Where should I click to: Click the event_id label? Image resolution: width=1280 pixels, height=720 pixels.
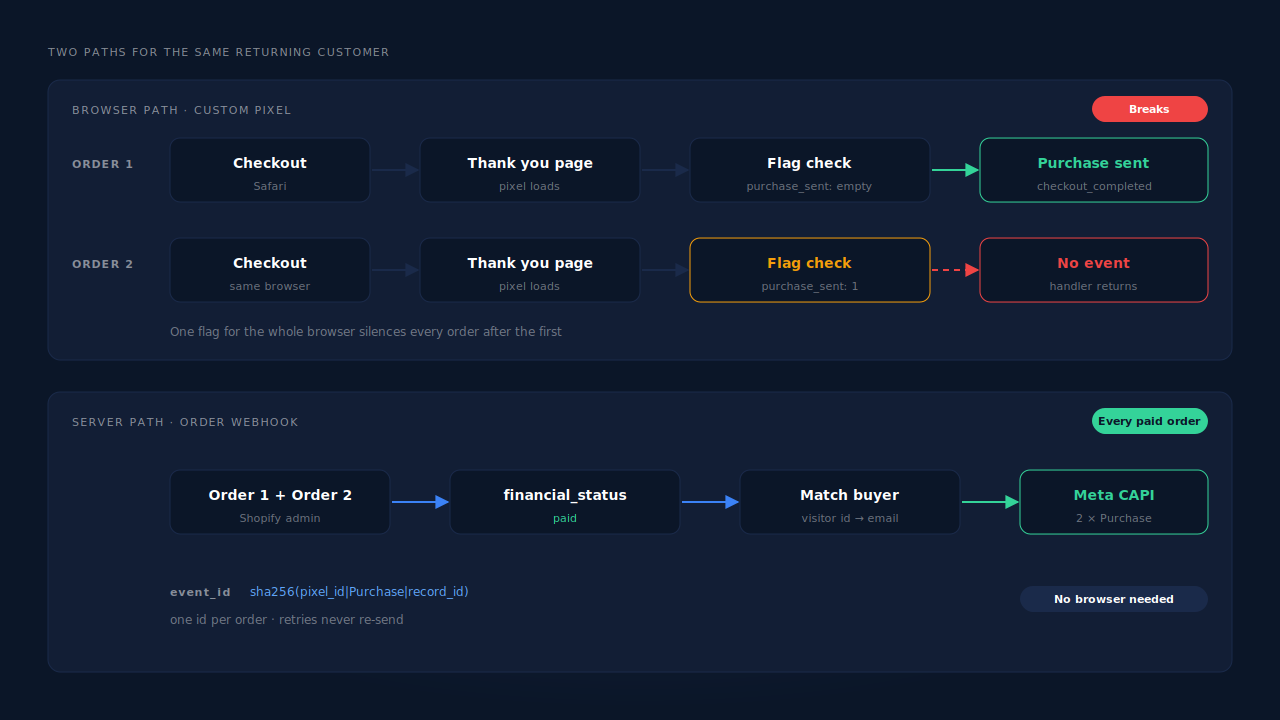click(x=200, y=593)
